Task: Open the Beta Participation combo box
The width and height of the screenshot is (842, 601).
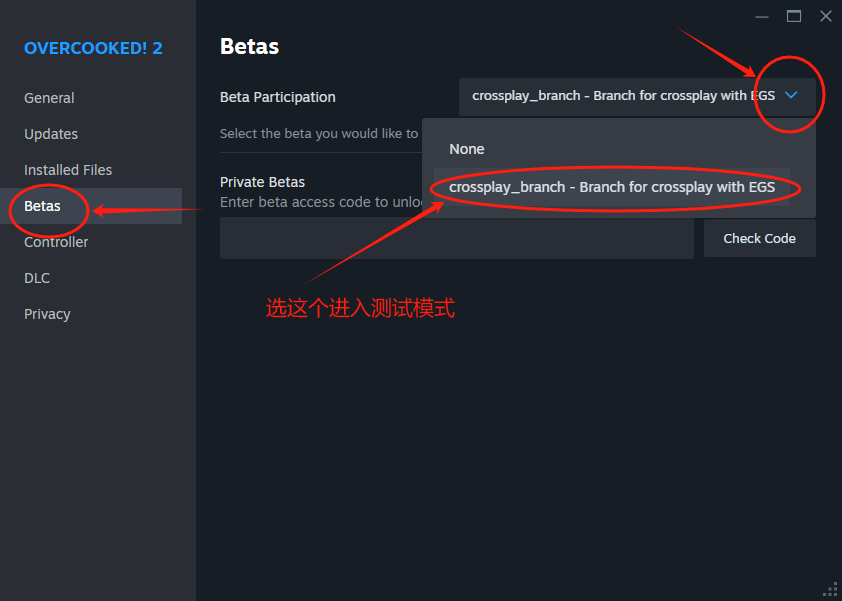Action: 624,97
